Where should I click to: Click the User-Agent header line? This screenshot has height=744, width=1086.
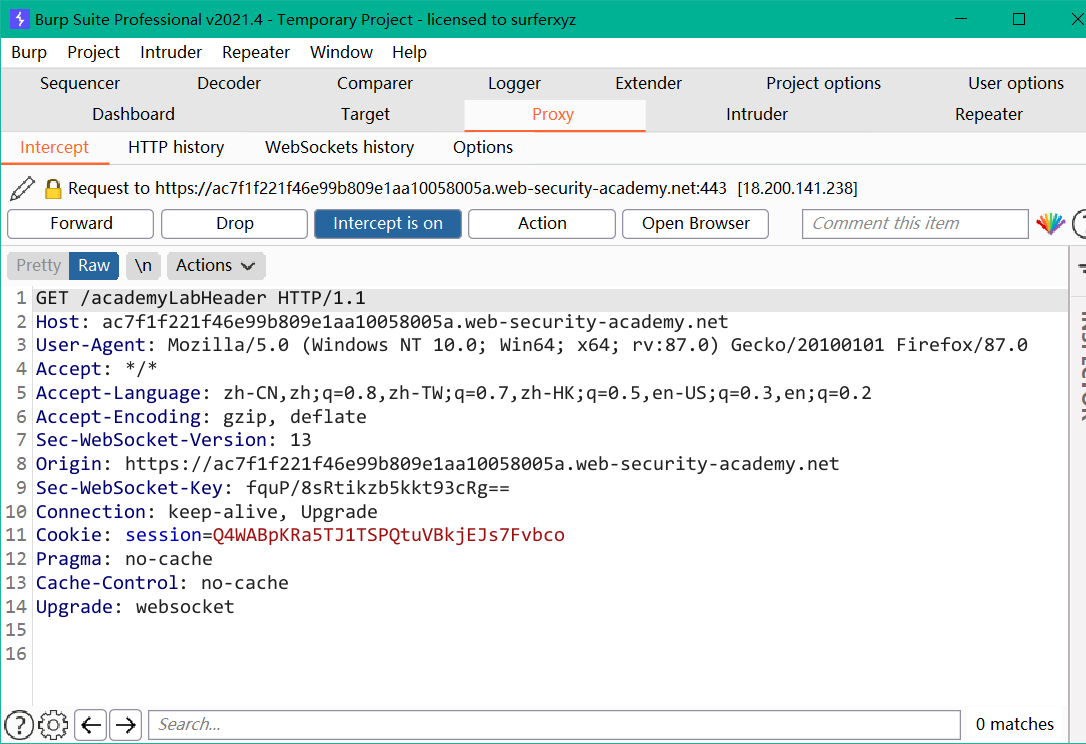pyautogui.click(x=532, y=345)
